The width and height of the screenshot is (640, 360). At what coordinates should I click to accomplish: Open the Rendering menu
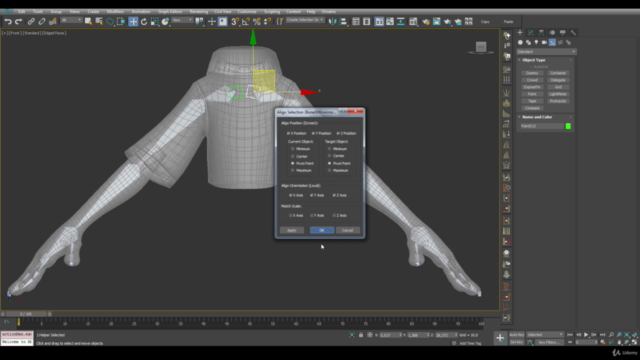tap(199, 12)
